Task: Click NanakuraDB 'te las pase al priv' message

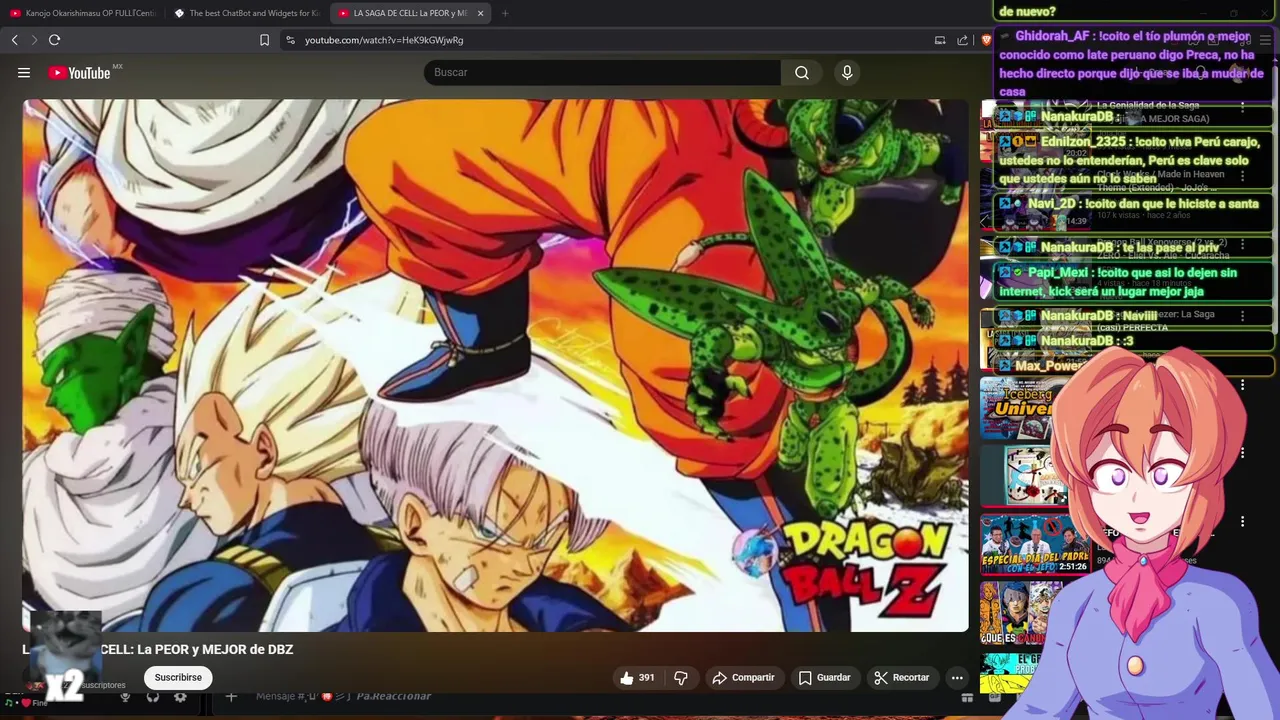Action: coord(1132,247)
